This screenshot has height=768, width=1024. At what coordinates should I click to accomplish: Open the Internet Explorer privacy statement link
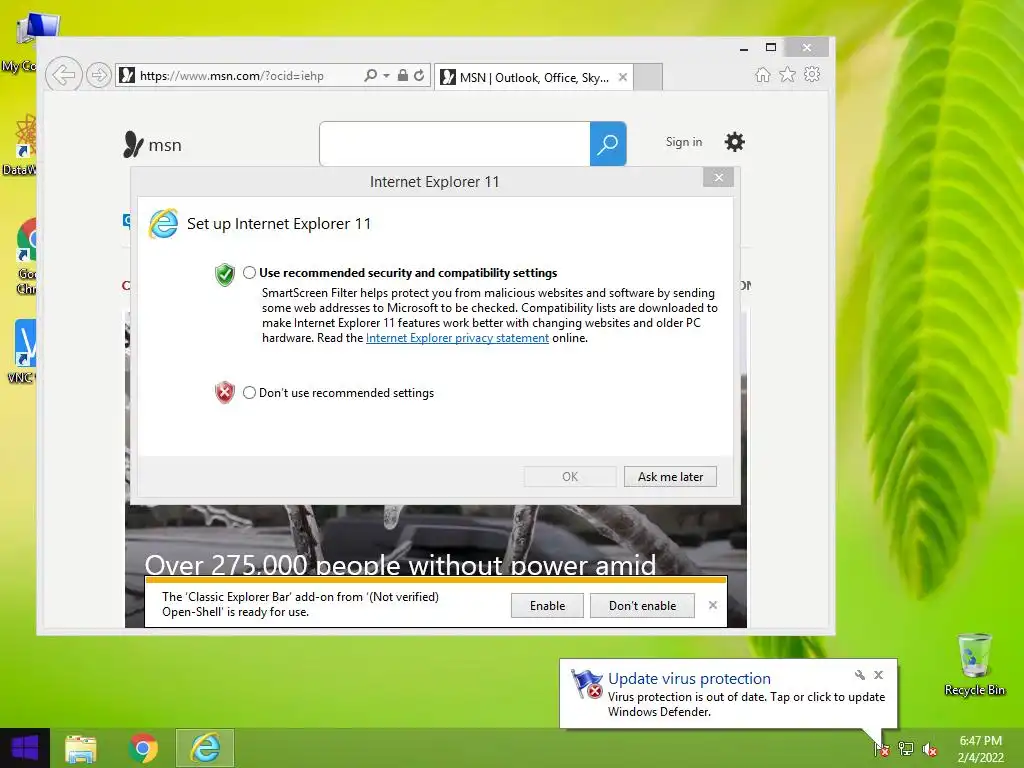(x=457, y=338)
